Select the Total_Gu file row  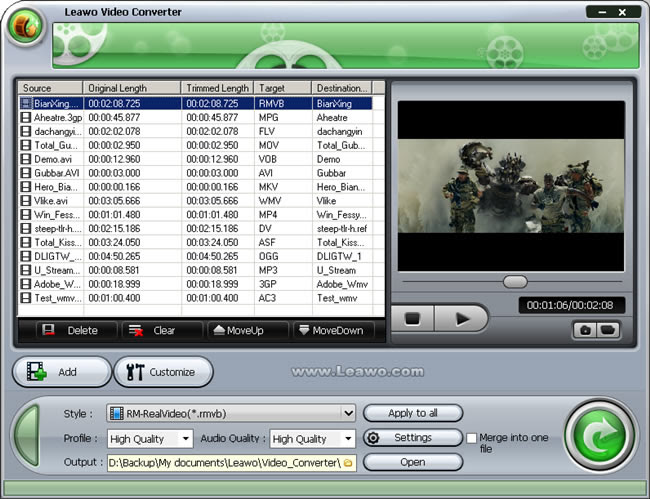pos(195,145)
